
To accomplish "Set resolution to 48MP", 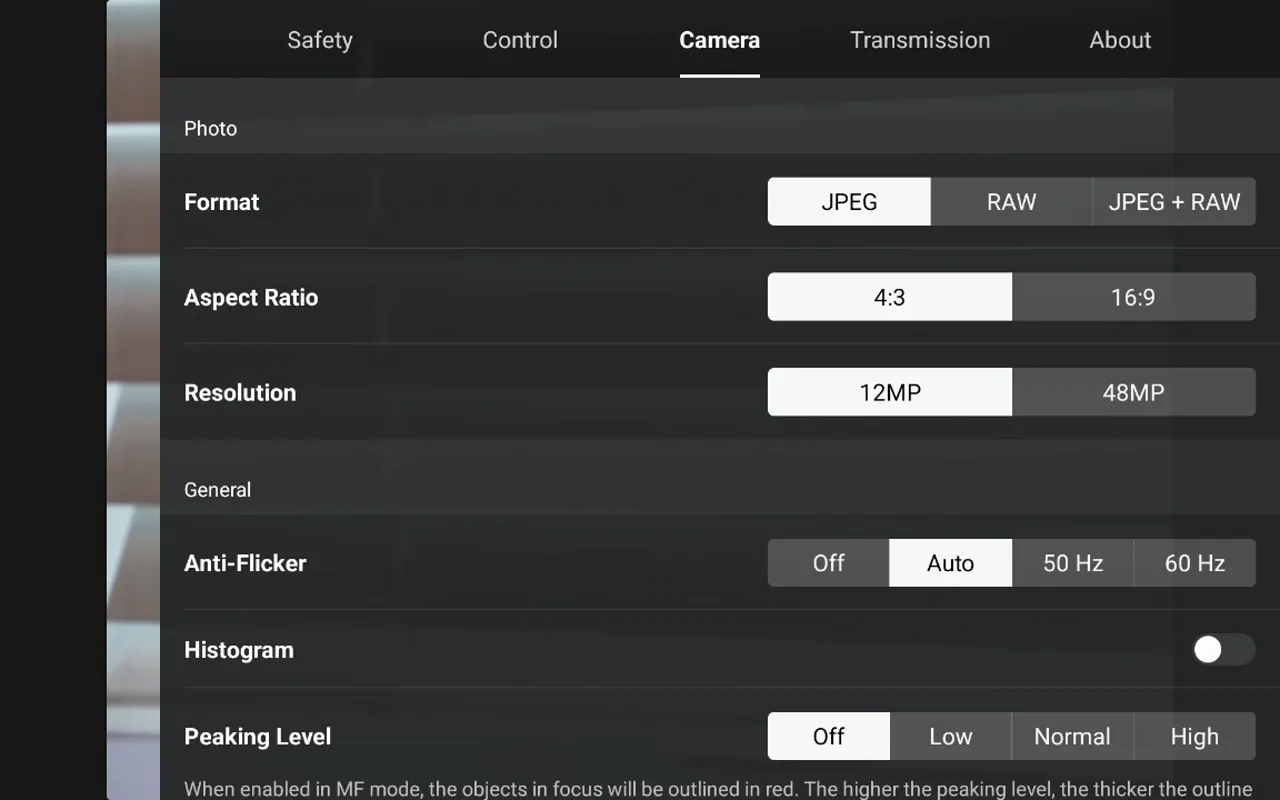I will coord(1135,391).
